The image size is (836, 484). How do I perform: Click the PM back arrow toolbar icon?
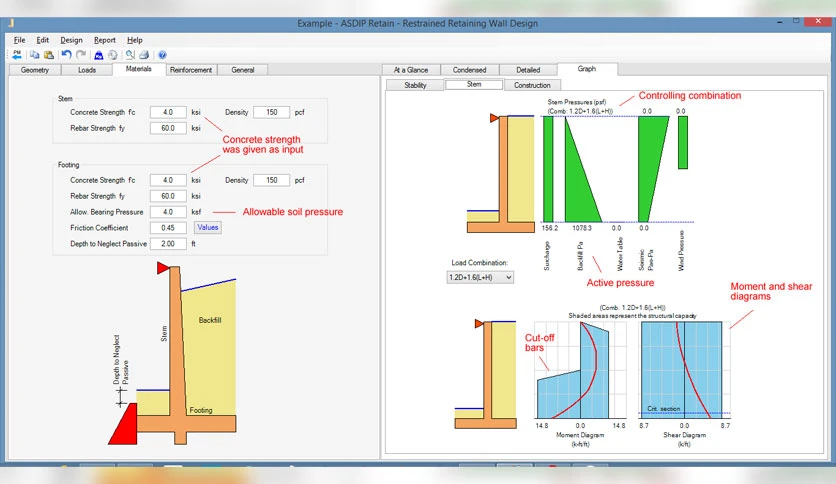pyautogui.click(x=17, y=54)
